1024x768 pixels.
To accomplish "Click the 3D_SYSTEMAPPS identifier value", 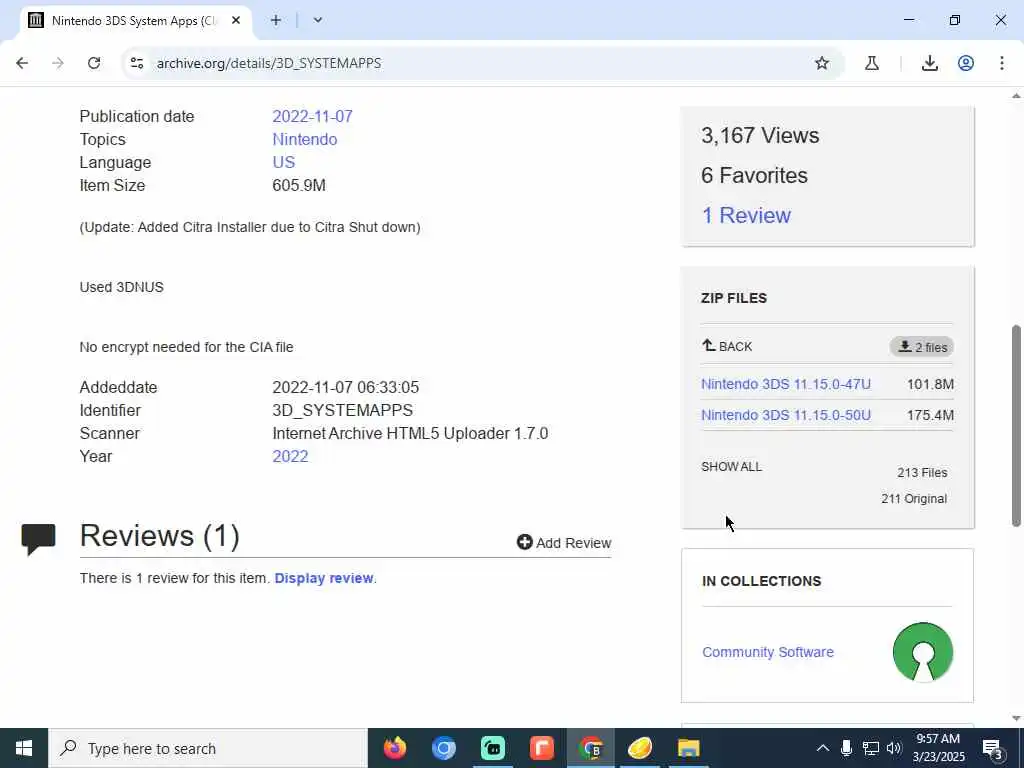I will [x=342, y=410].
